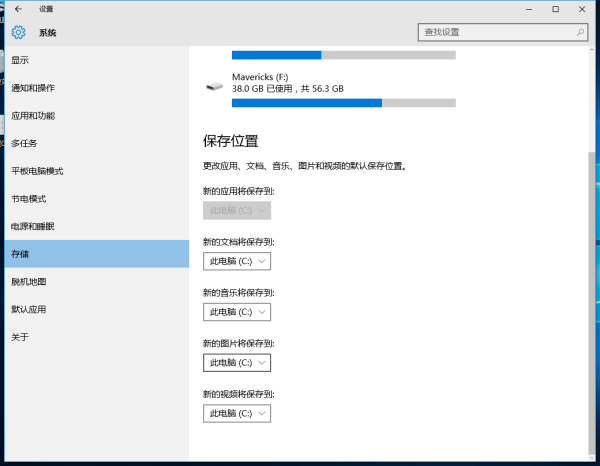Expand the 新的文档将保存到 dropdown
Image resolution: width=600 pixels, height=466 pixels.
237,261
